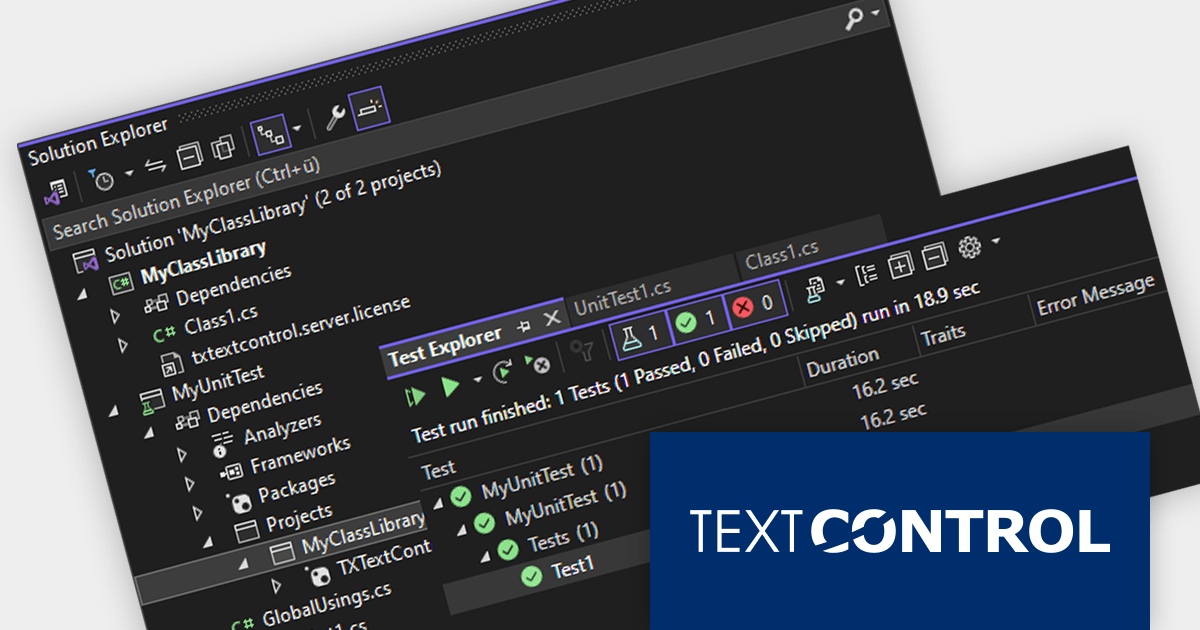Toggle the total tests flask filter
This screenshot has height=630, width=1200.
640,335
